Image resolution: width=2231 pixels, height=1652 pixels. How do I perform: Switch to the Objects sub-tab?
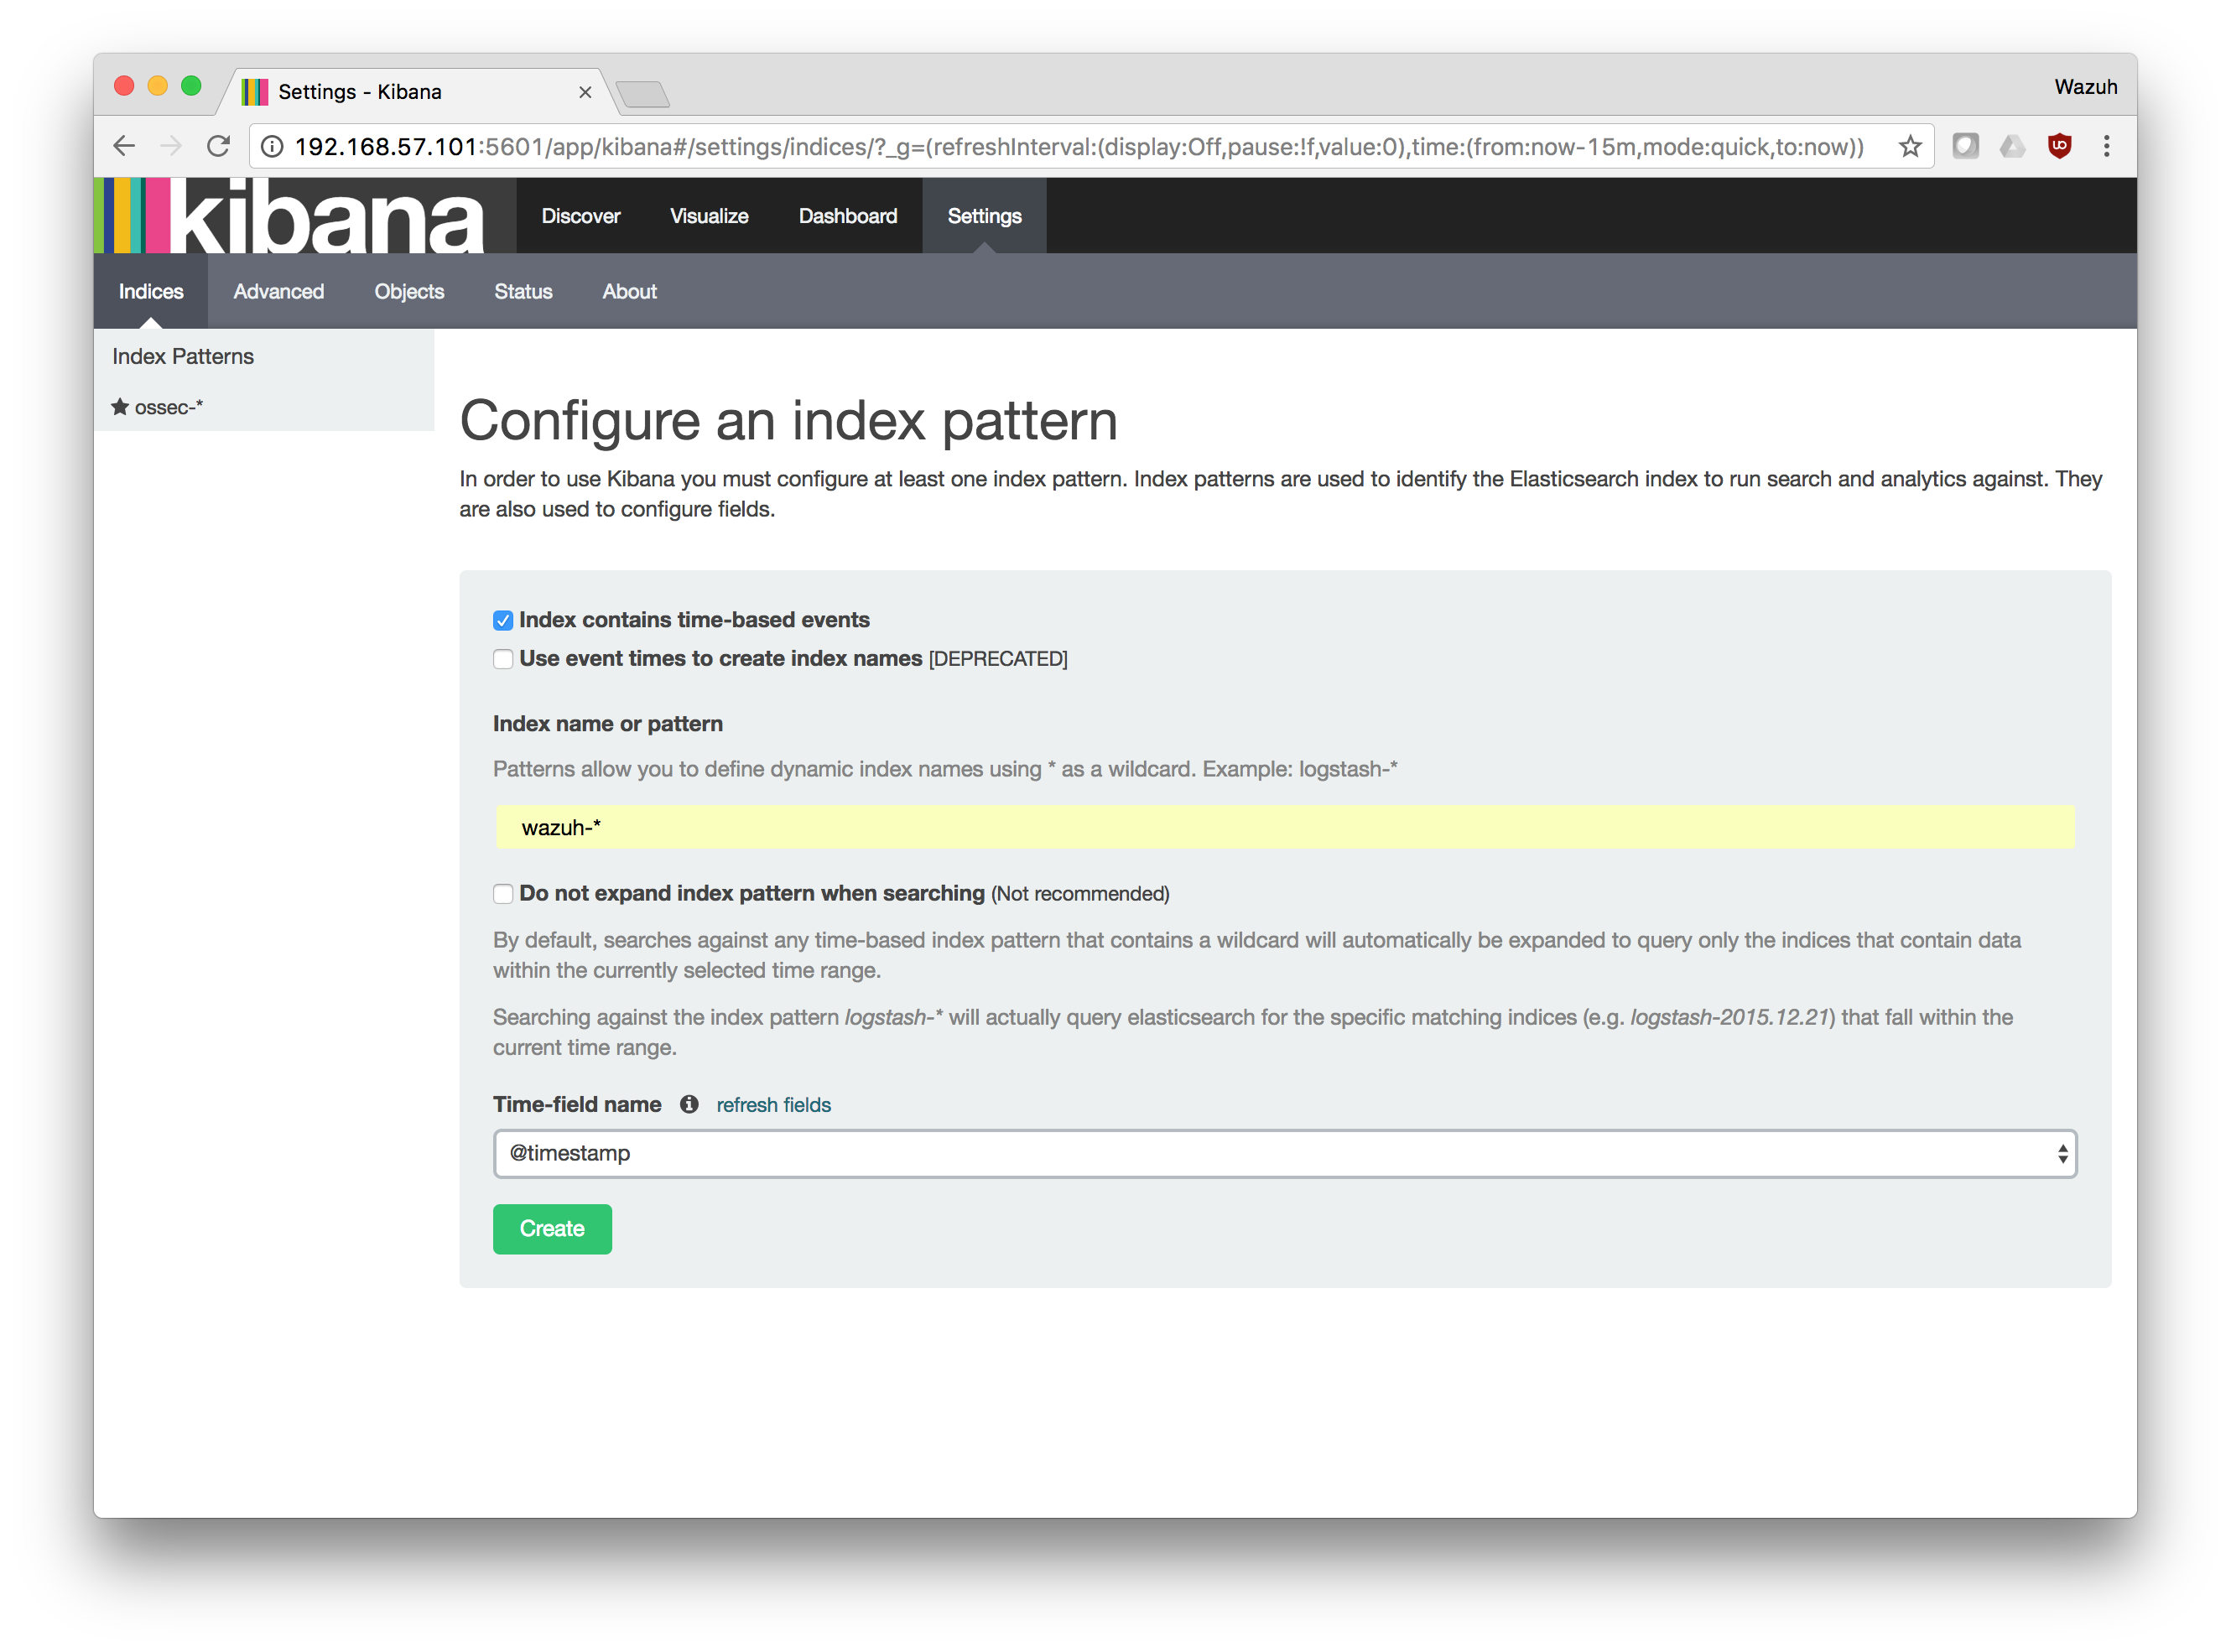tap(409, 292)
